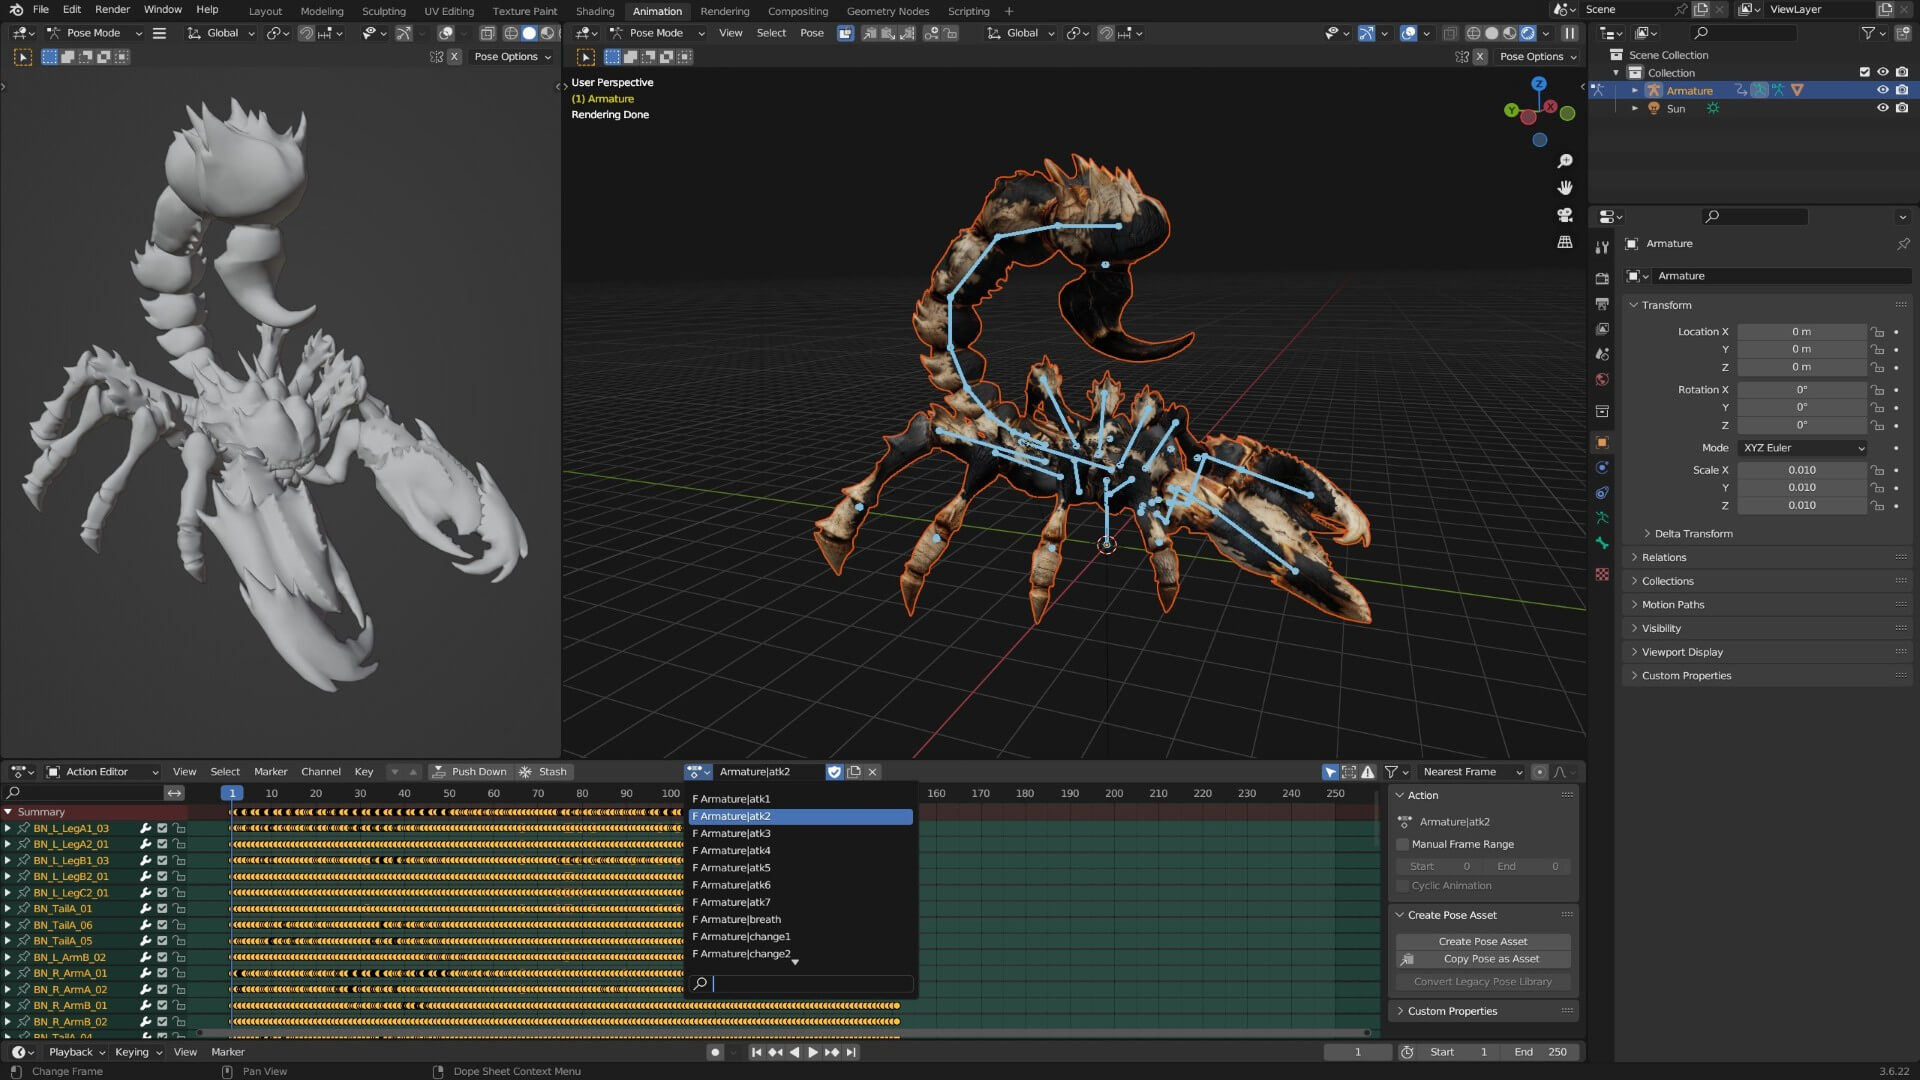Click the Copy Pose as Asset button
The height and width of the screenshot is (1080, 1920).
(1482, 959)
